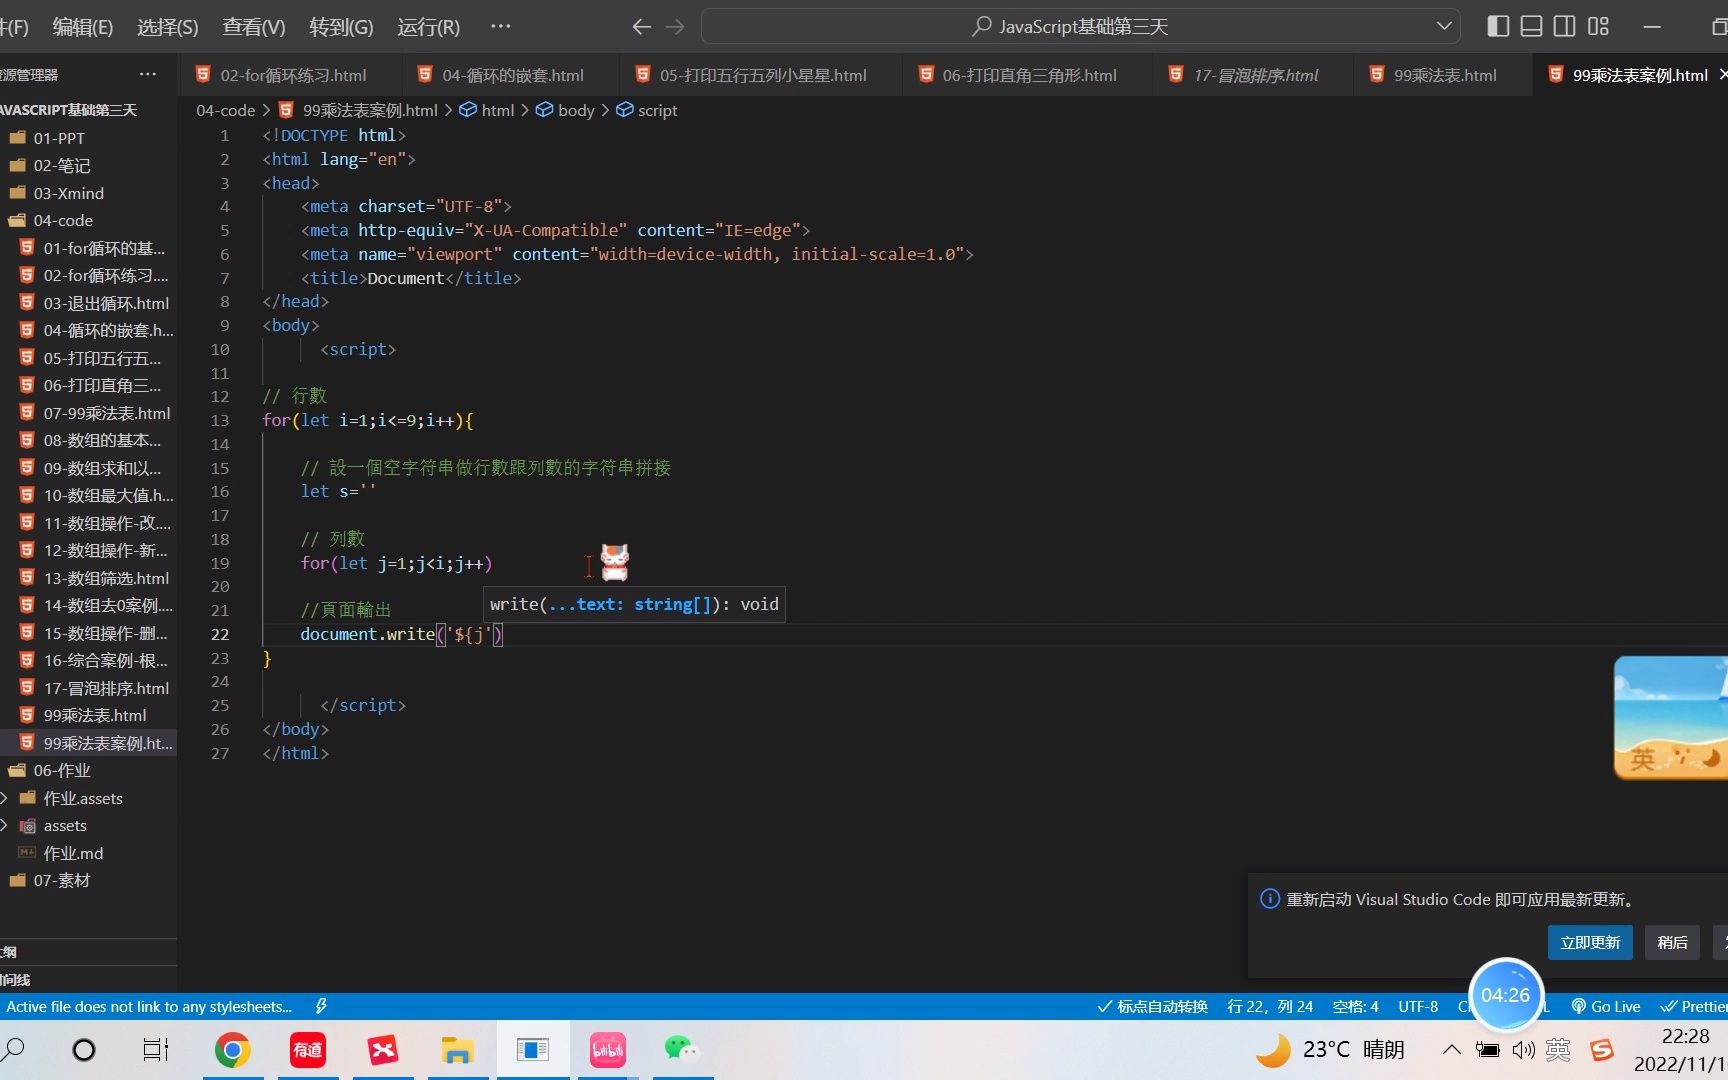Toggle the primary sidebar layout icon
Screen dimensions: 1728x1080
[x=1498, y=27]
